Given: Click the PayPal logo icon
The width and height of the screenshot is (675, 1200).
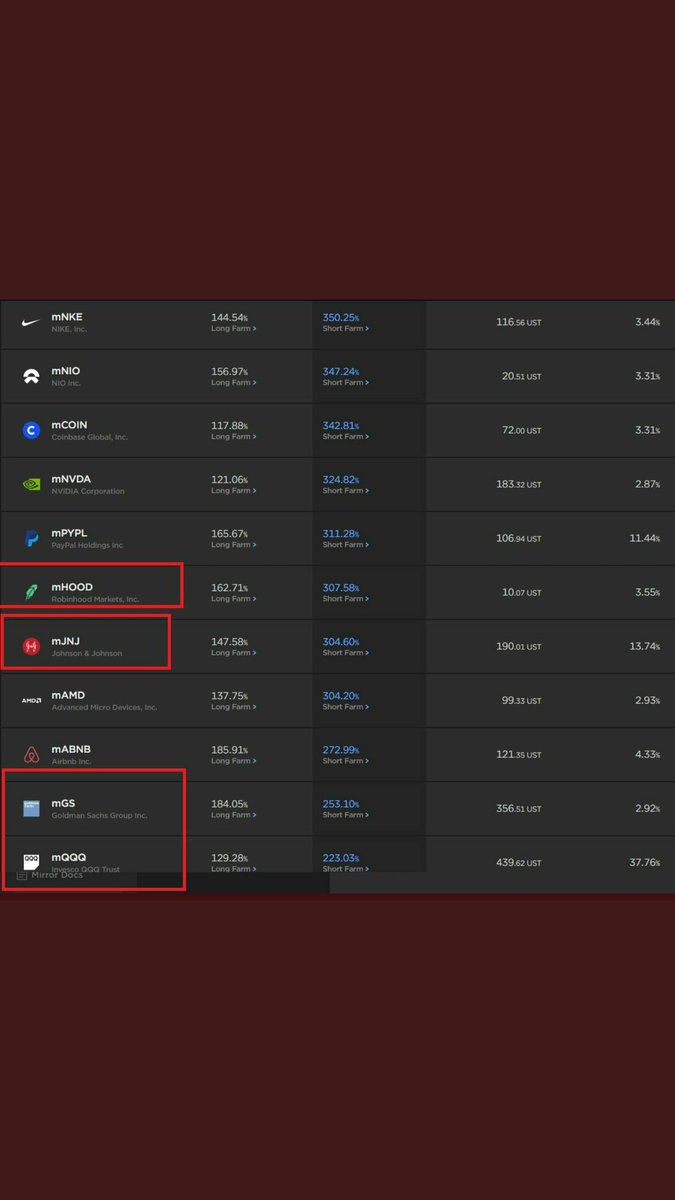Looking at the screenshot, I should 31,539.
